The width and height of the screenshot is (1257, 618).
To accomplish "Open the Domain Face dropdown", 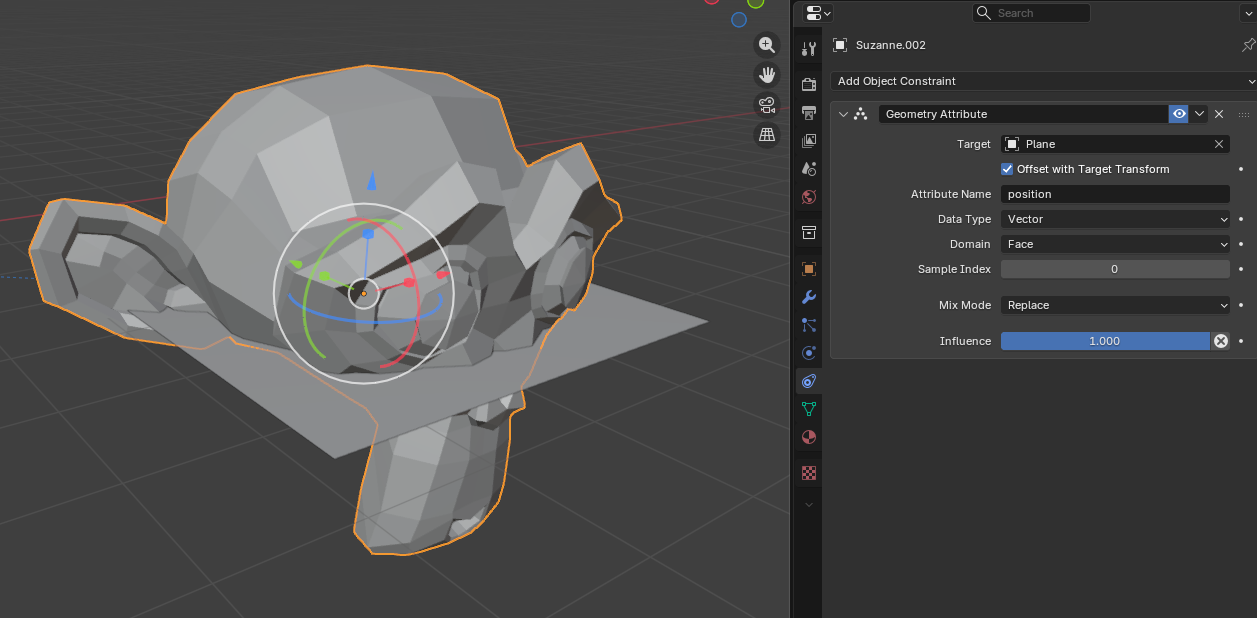I will pos(1115,244).
